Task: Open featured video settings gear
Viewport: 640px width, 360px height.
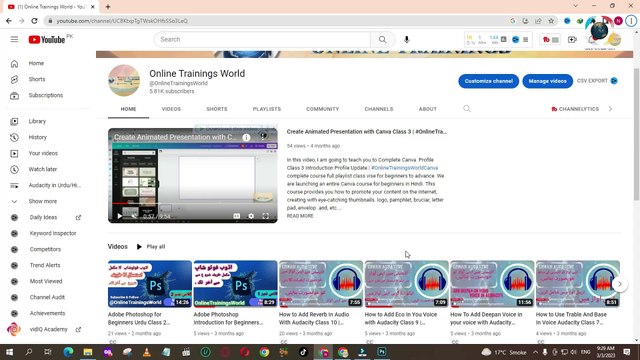Action: (x=251, y=216)
